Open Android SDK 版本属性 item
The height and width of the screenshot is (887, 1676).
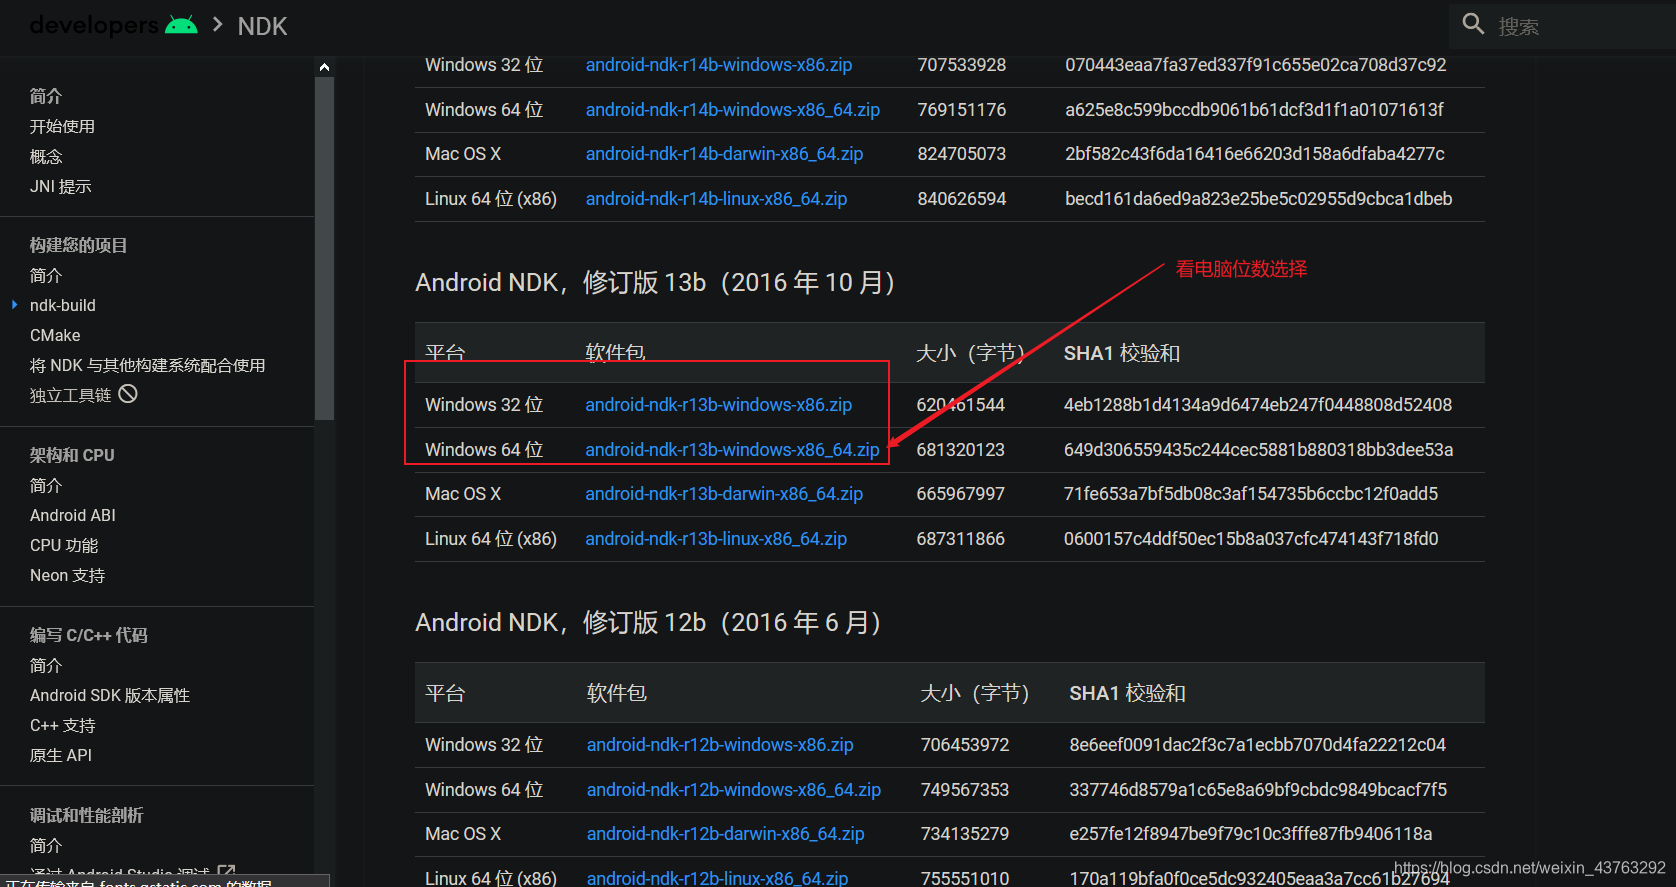point(110,695)
